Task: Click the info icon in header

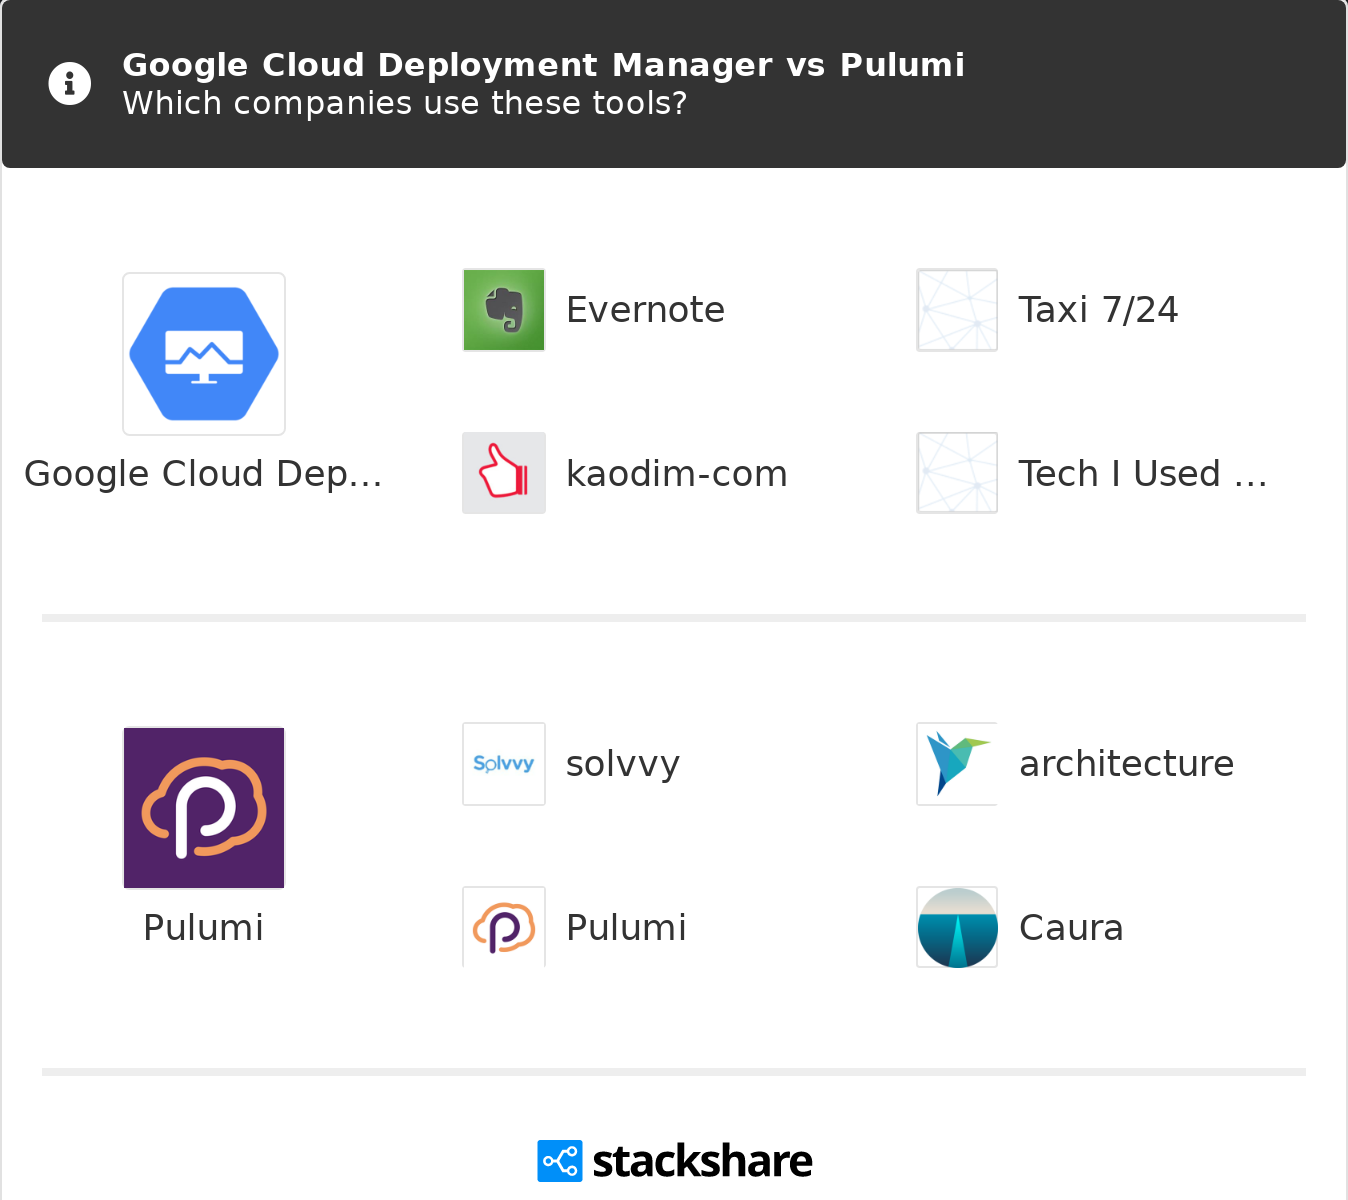Action: [70, 84]
